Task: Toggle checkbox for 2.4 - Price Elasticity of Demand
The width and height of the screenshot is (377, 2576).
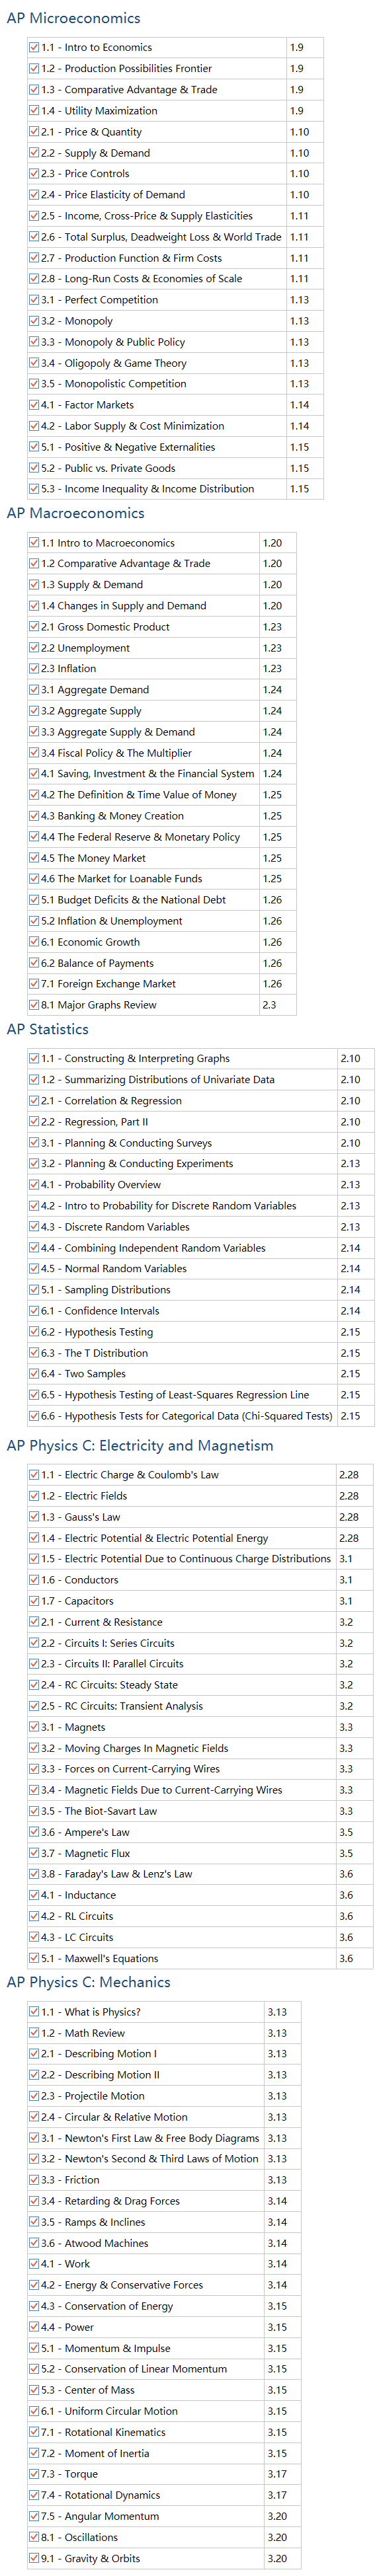Action: (35, 195)
